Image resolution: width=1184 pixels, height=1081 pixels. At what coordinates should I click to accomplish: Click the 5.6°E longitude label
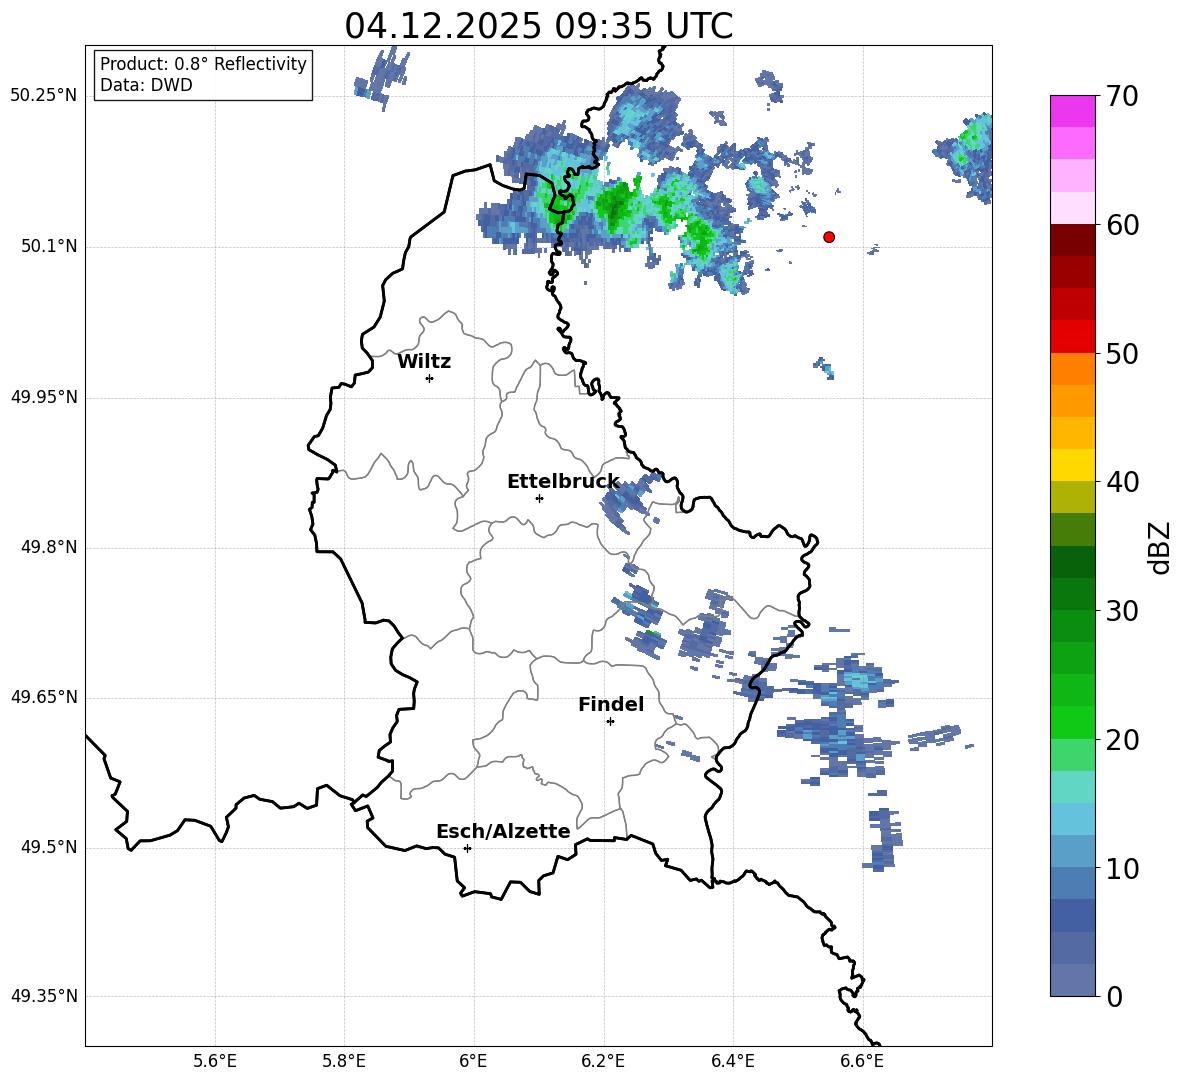click(x=215, y=1061)
